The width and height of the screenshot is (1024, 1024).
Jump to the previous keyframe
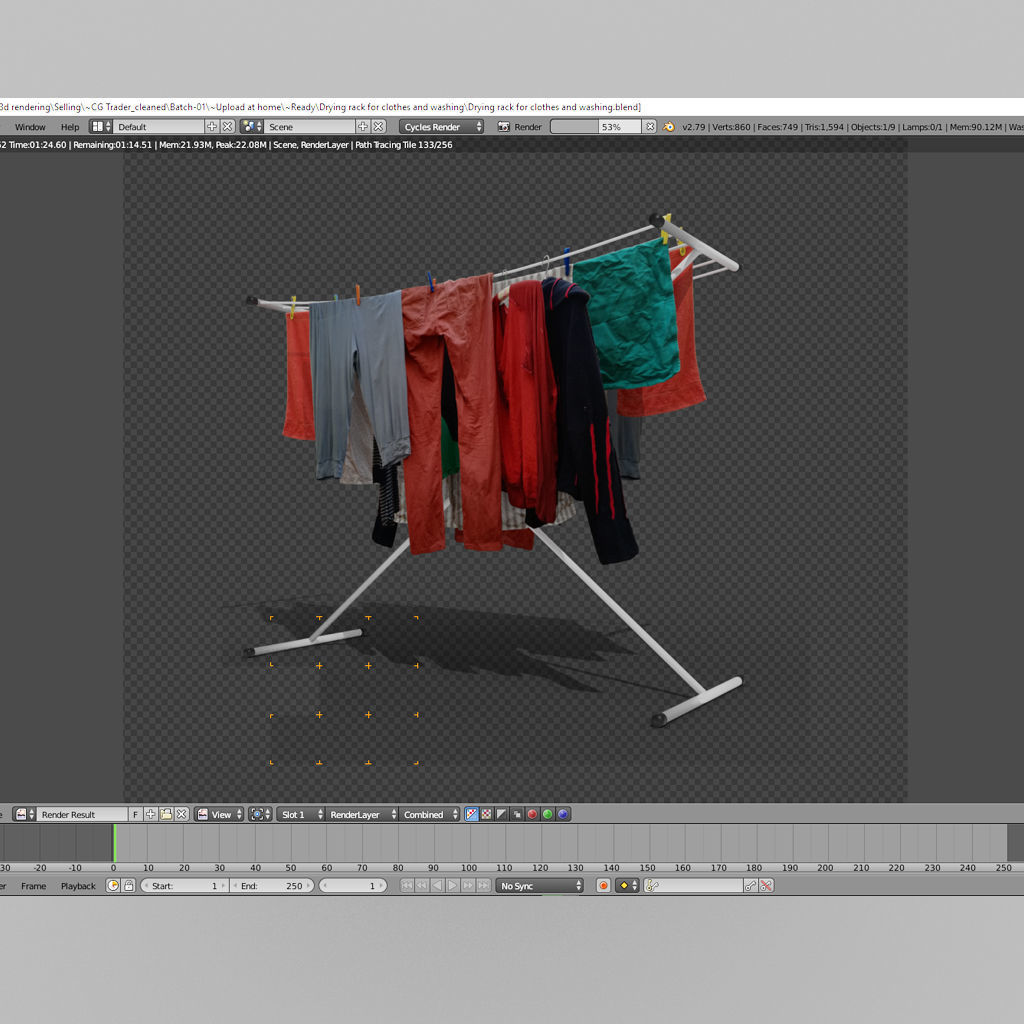422,886
